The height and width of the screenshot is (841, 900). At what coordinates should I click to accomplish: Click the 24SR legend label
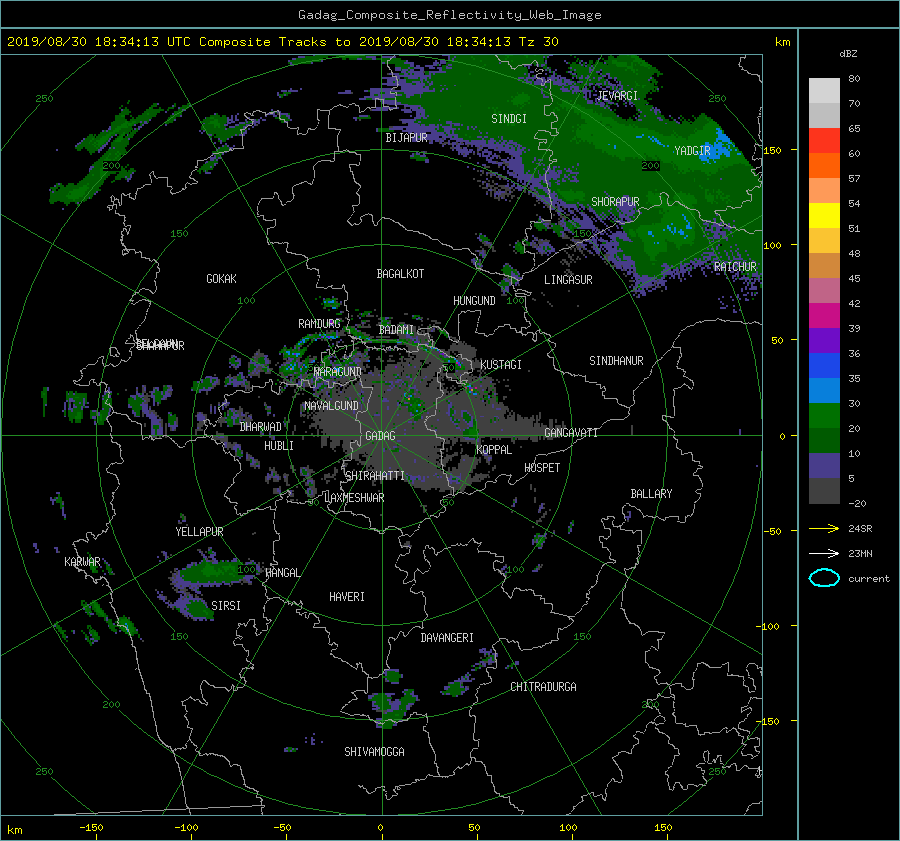pyautogui.click(x=860, y=529)
